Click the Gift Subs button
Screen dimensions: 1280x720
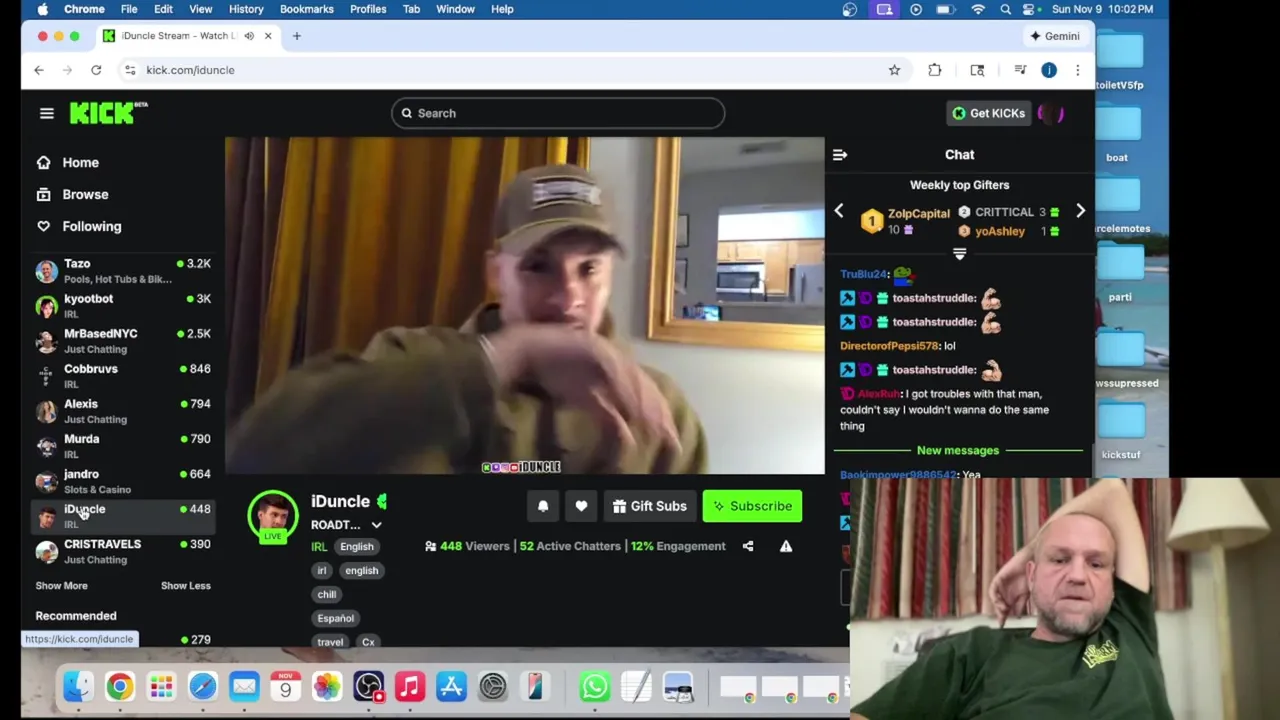tap(650, 506)
